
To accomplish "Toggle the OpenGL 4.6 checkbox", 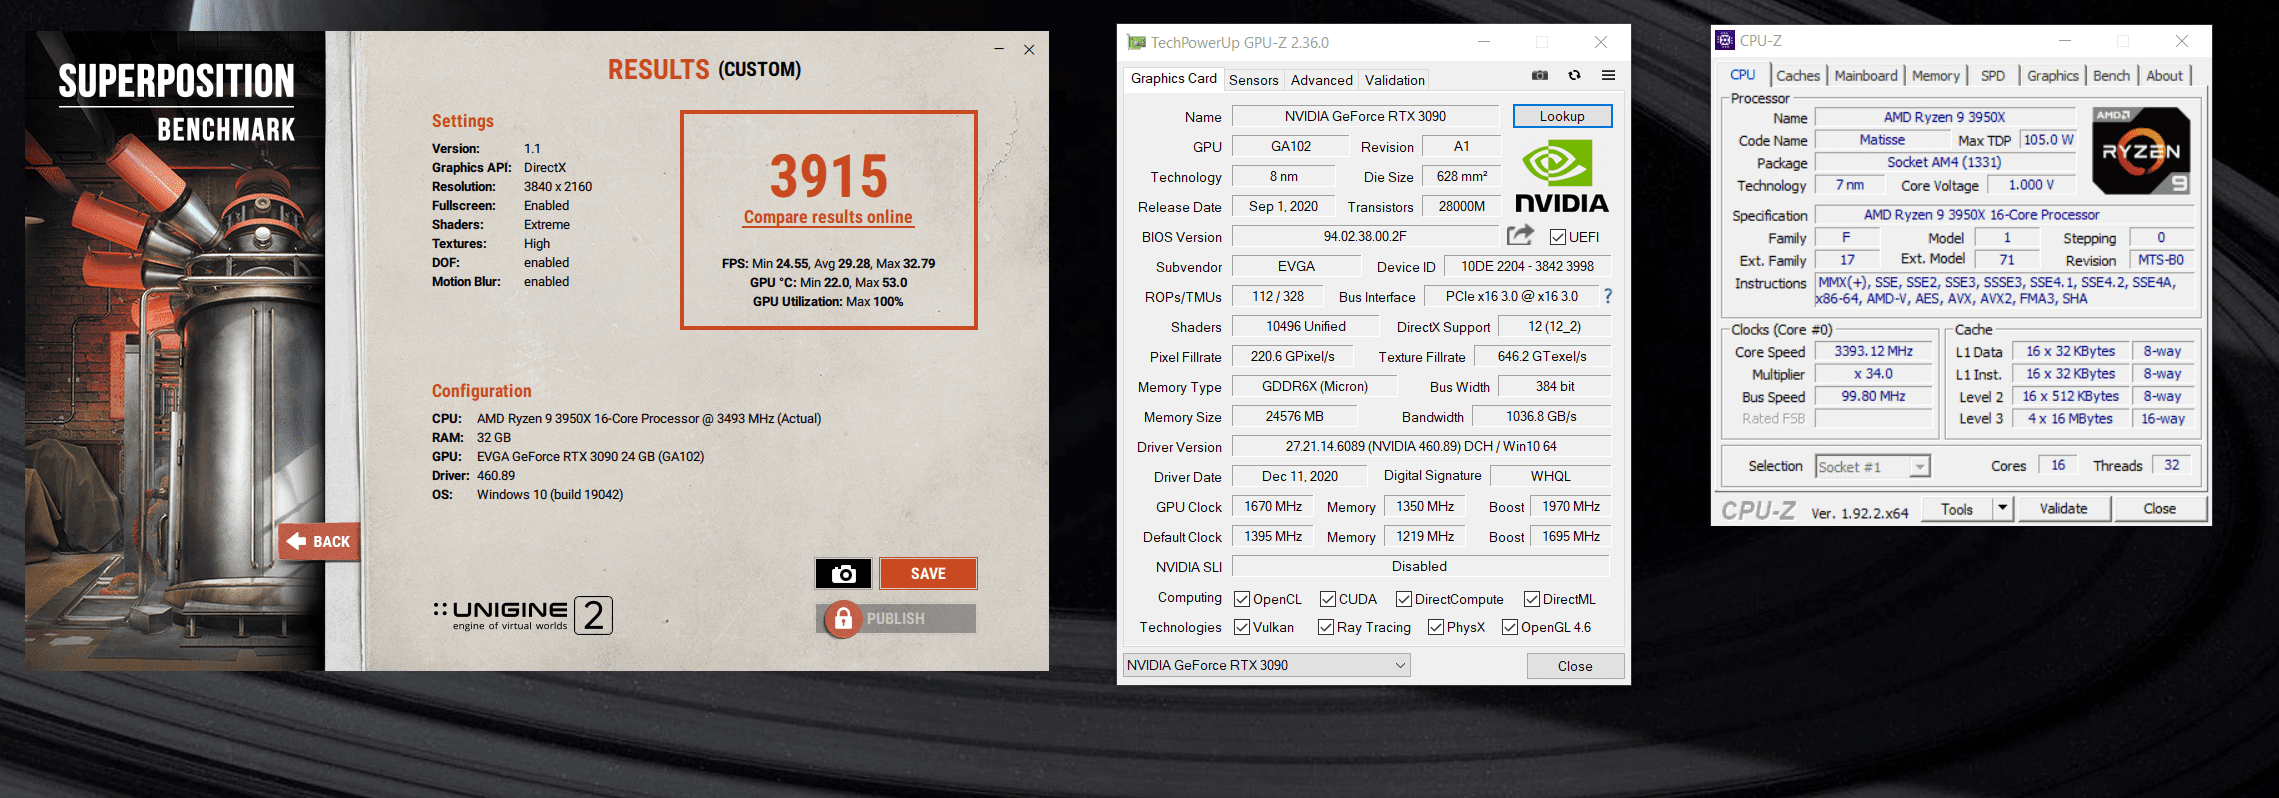I will [1510, 627].
